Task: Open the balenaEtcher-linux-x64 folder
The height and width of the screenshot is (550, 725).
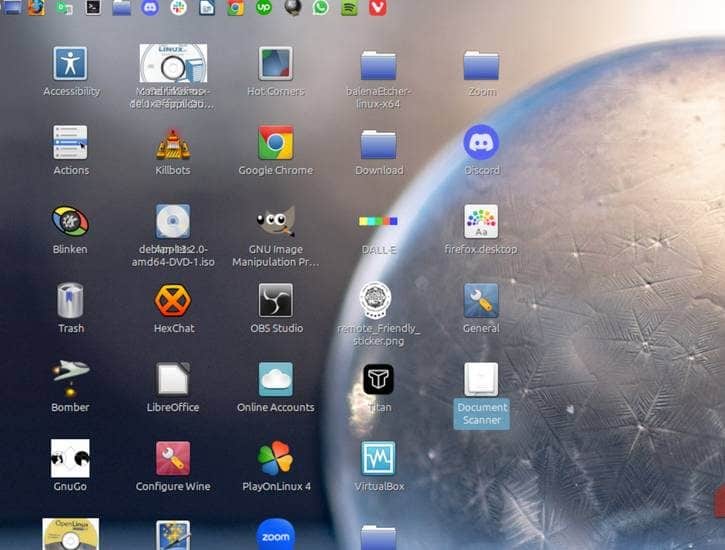Action: 378,65
